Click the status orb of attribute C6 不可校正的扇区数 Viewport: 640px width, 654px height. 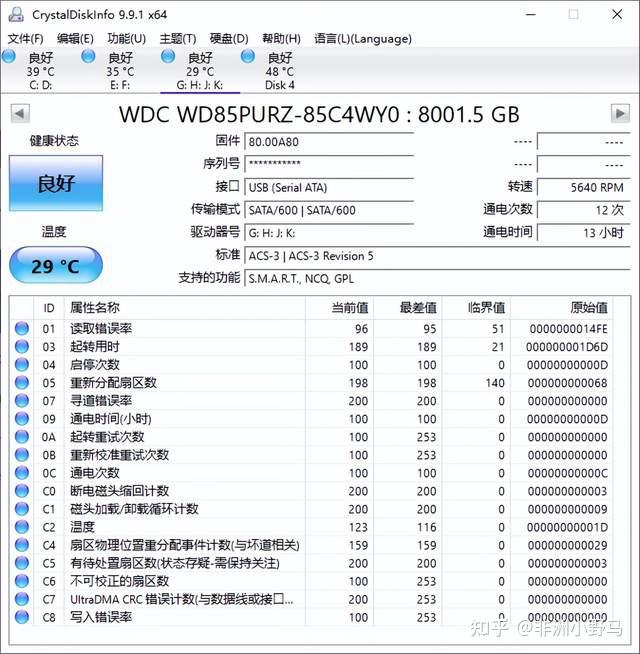[x=22, y=581]
